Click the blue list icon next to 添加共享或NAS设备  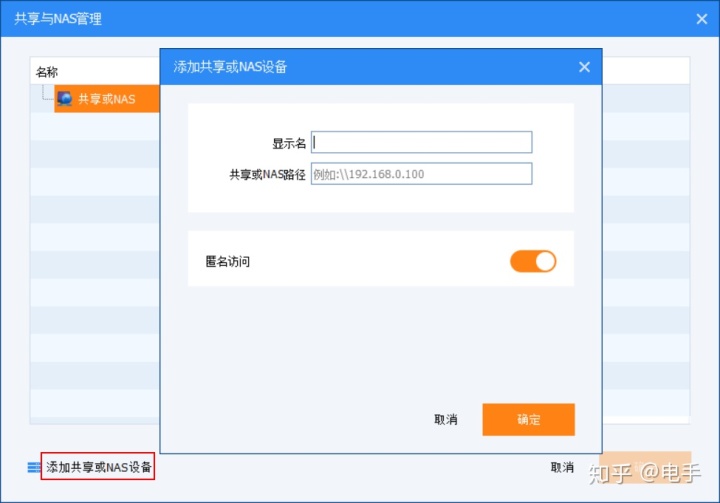(34, 467)
